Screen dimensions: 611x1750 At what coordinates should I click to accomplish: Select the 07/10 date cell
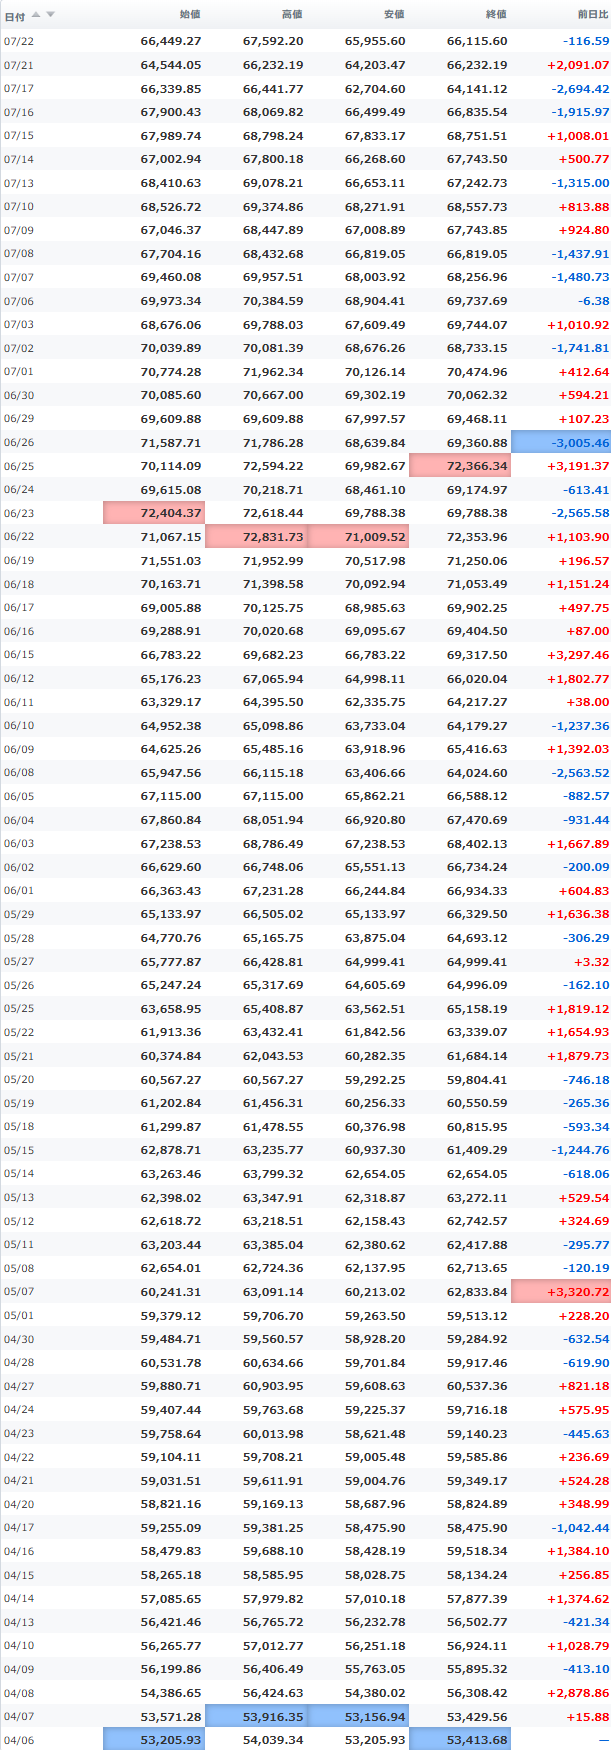[x=18, y=207]
